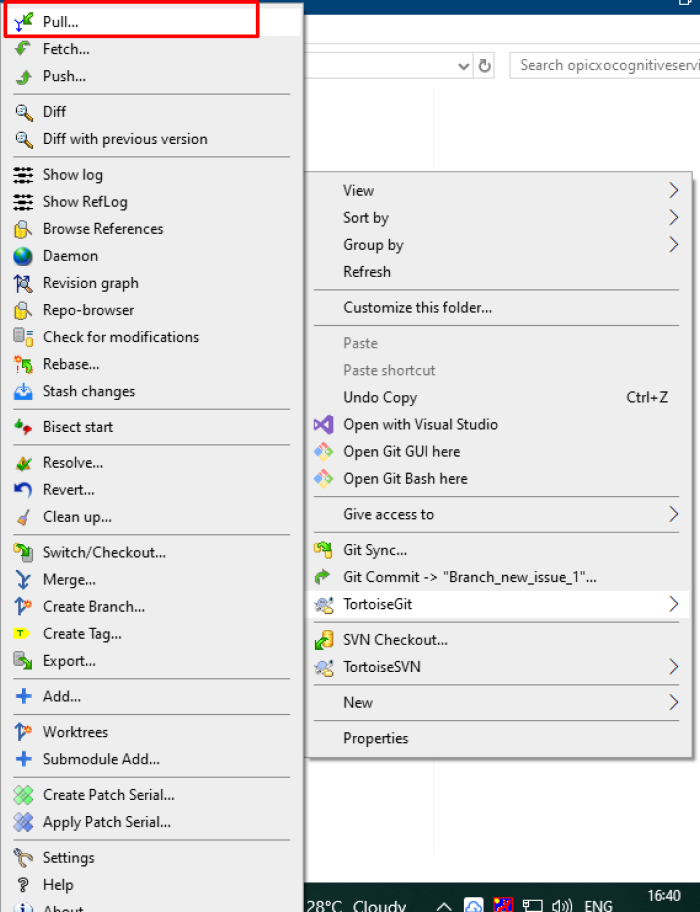
Task: Click the Clean up broom icon
Action: click(23, 517)
